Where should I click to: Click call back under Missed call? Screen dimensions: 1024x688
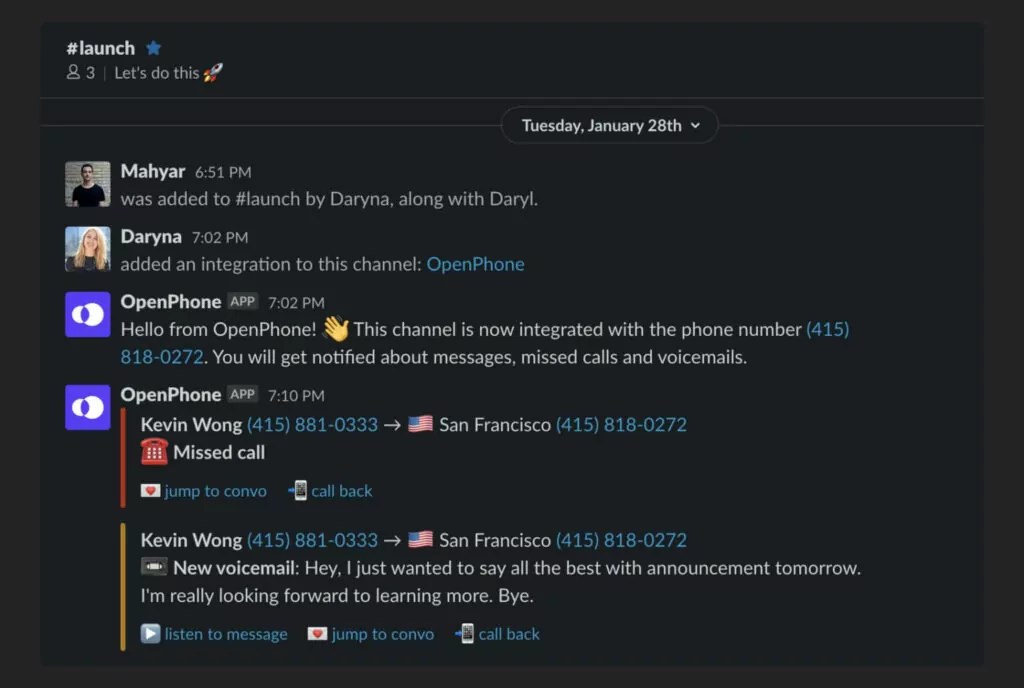click(x=342, y=491)
